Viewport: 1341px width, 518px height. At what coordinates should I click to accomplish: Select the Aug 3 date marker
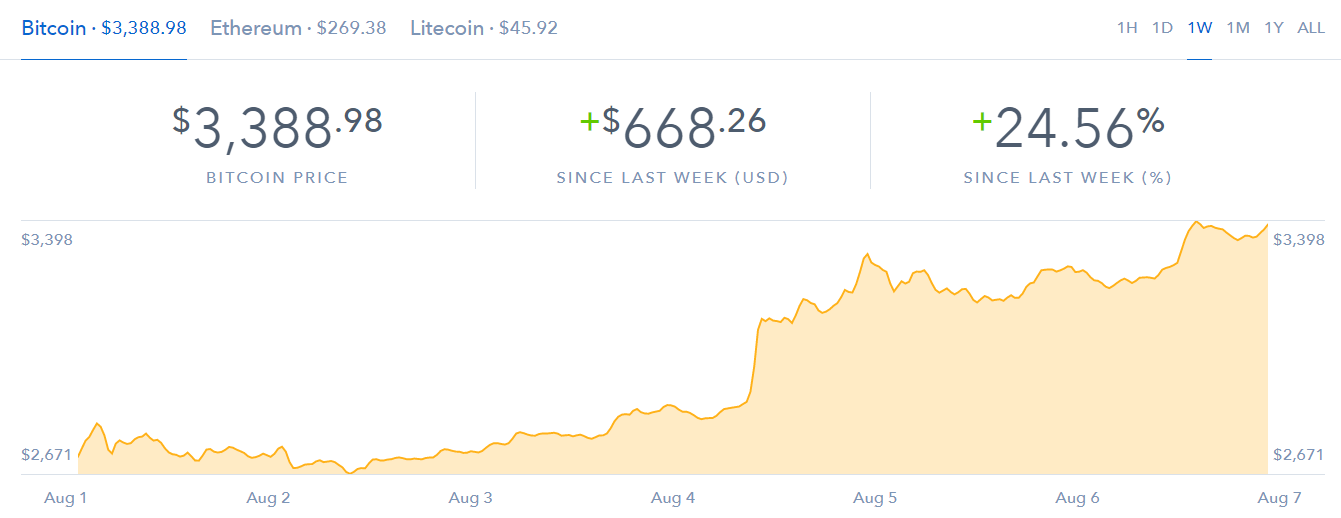pyautogui.click(x=470, y=497)
